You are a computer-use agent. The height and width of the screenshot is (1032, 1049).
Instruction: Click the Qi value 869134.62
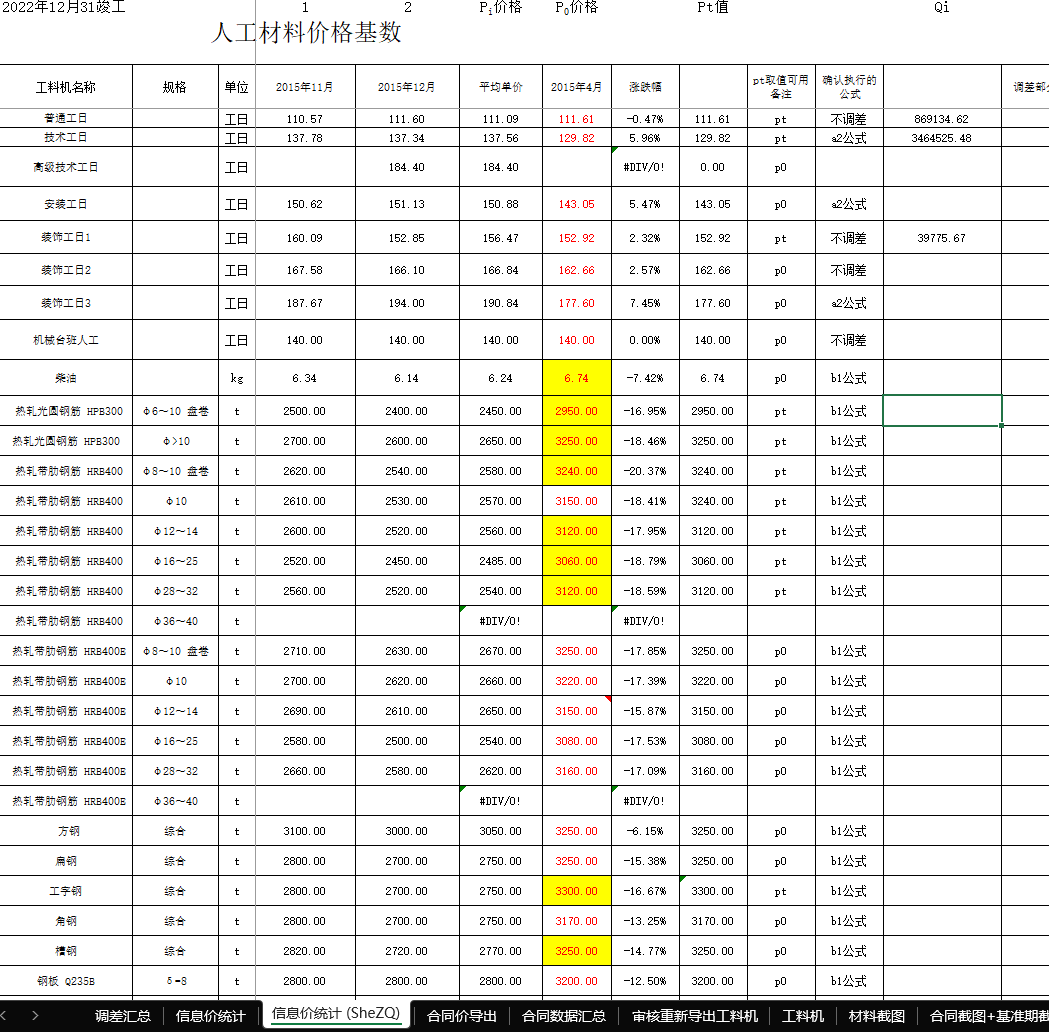tap(942, 119)
